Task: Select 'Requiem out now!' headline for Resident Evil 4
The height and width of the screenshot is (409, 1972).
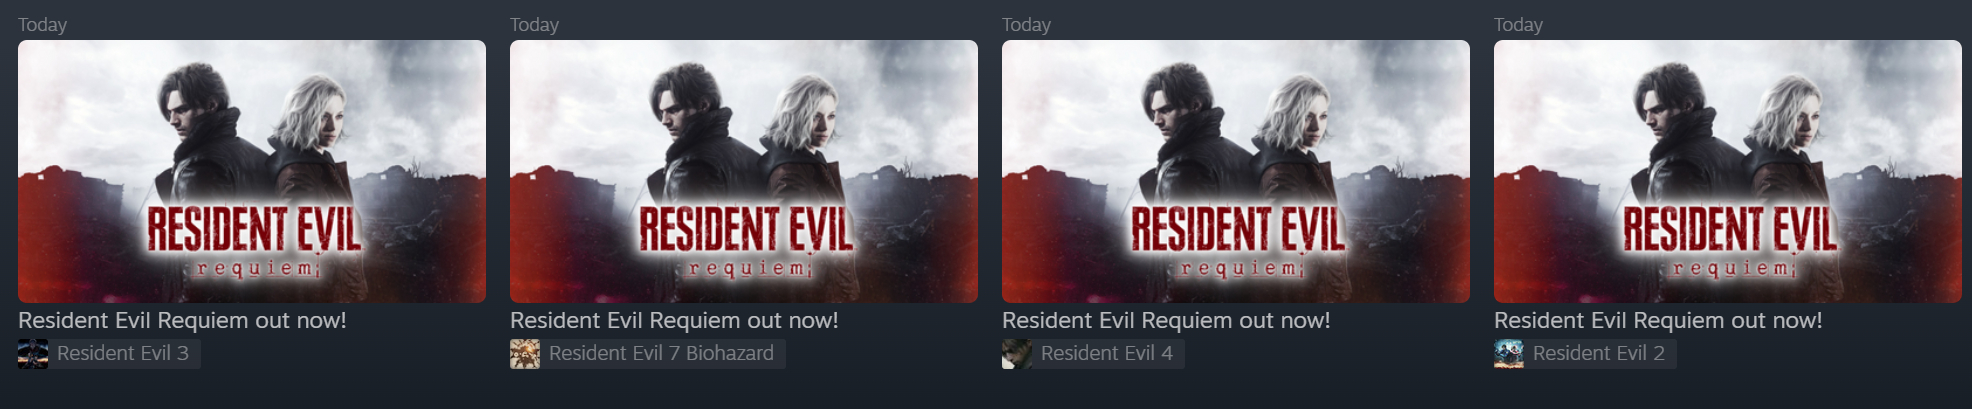Action: pos(1166,321)
